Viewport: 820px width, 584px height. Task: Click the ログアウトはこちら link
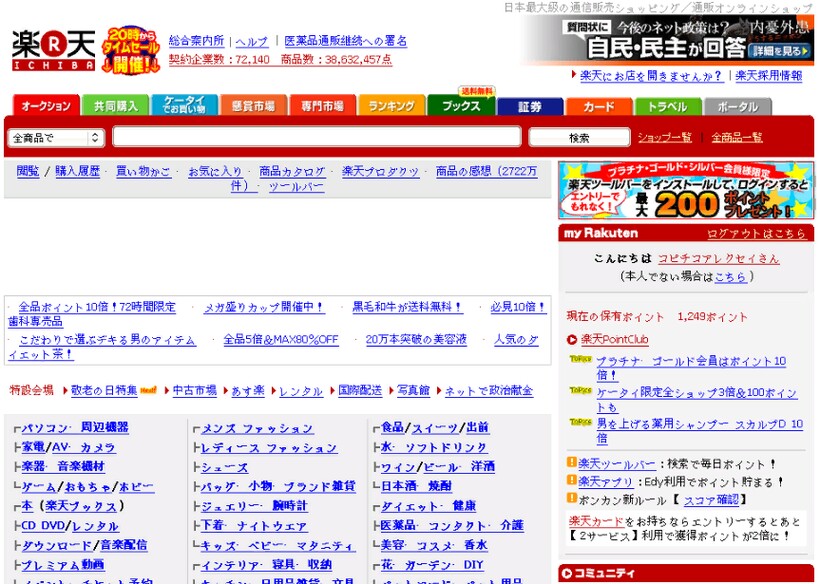point(756,234)
